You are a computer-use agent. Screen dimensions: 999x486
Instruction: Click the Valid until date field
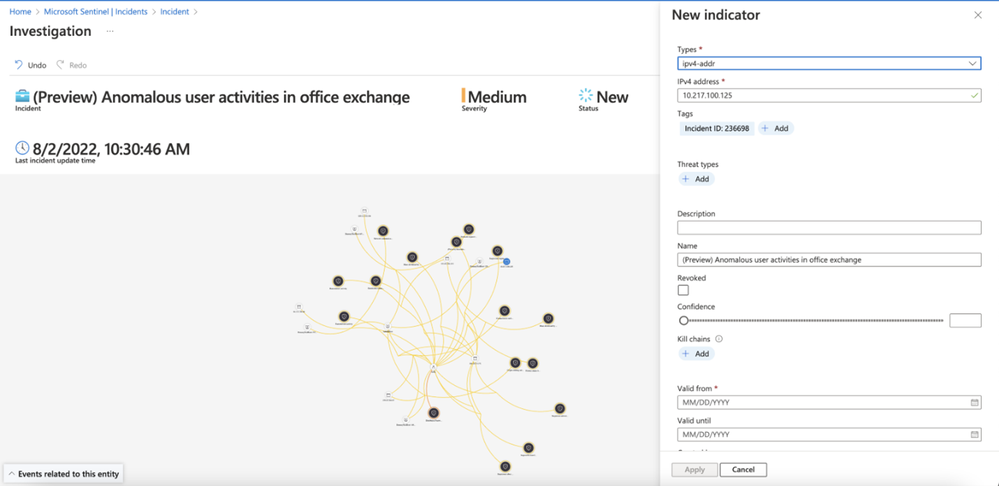point(829,434)
